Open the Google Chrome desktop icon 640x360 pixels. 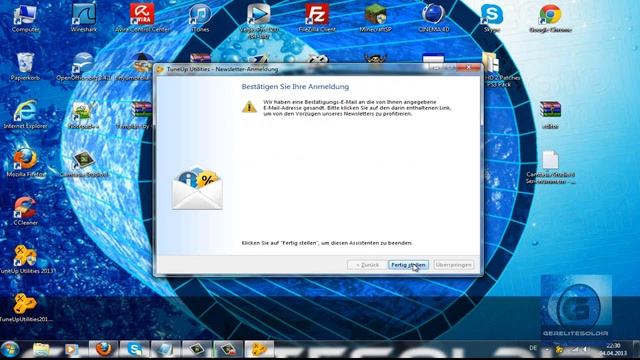tap(550, 18)
